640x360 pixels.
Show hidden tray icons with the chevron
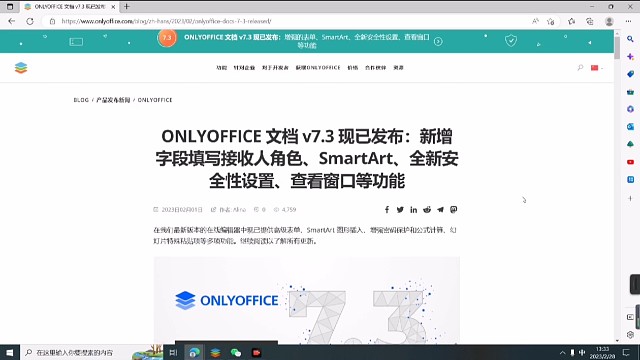click(562, 352)
